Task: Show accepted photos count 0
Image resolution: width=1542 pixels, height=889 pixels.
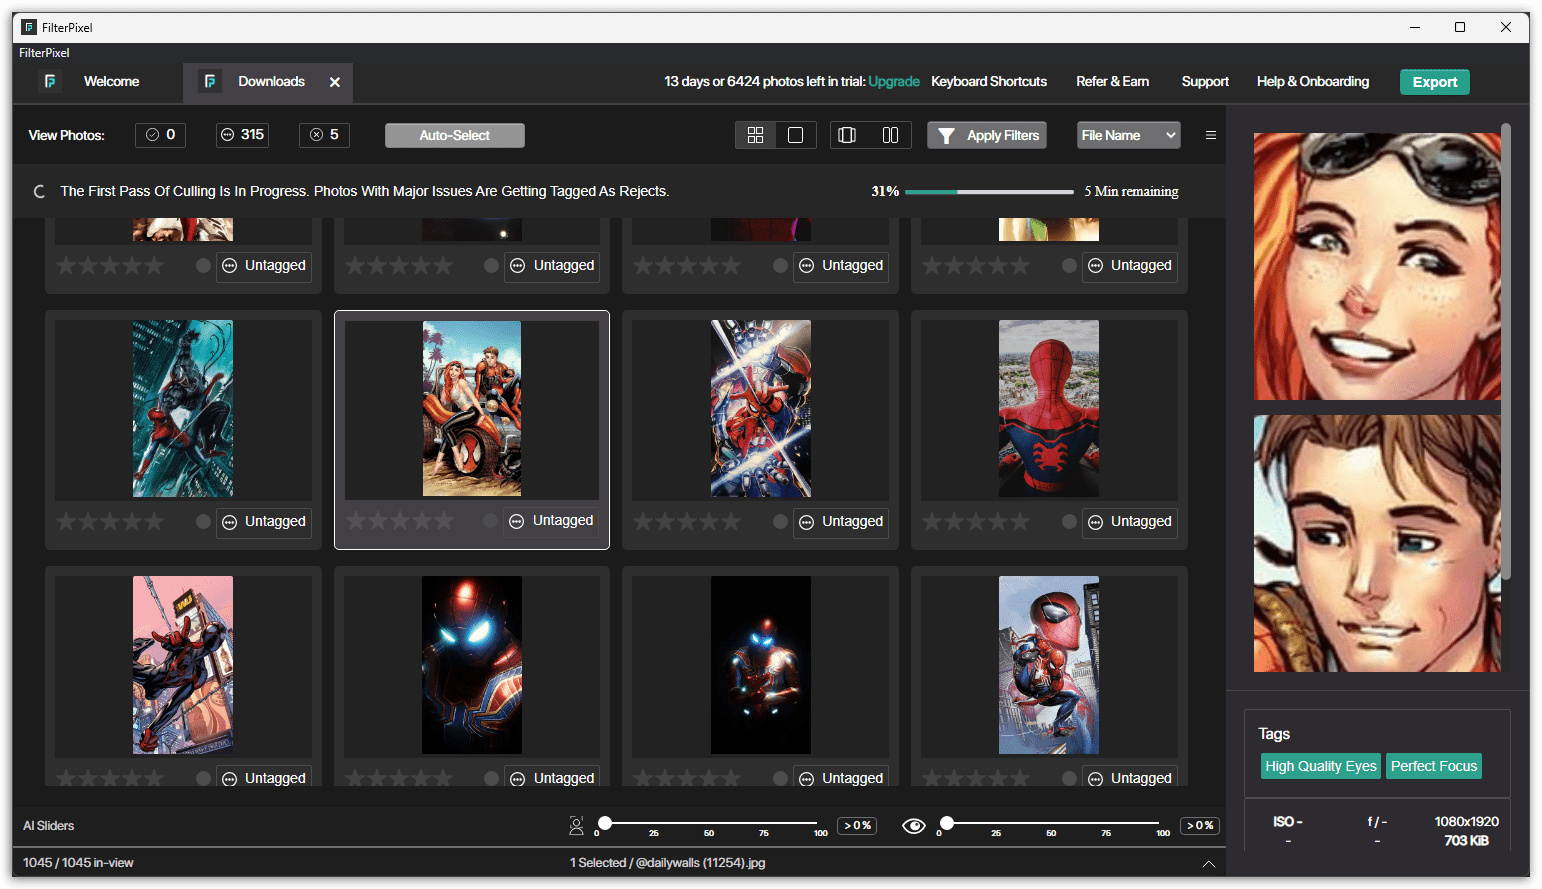Action: [161, 135]
